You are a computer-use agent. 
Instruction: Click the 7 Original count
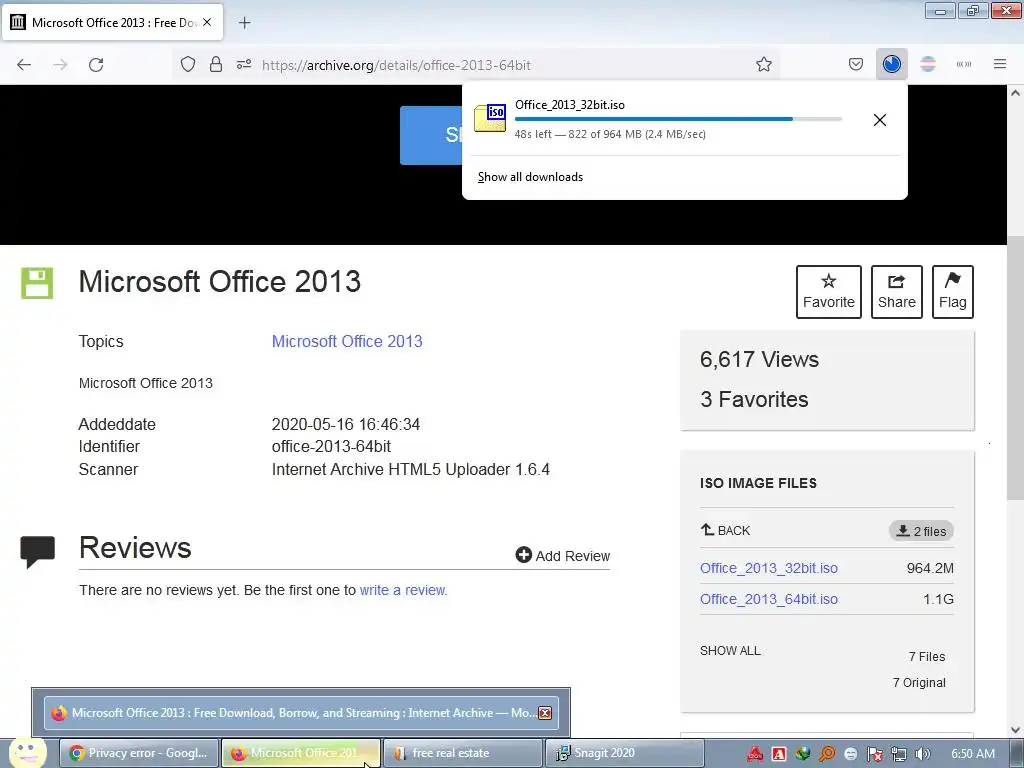tap(919, 683)
